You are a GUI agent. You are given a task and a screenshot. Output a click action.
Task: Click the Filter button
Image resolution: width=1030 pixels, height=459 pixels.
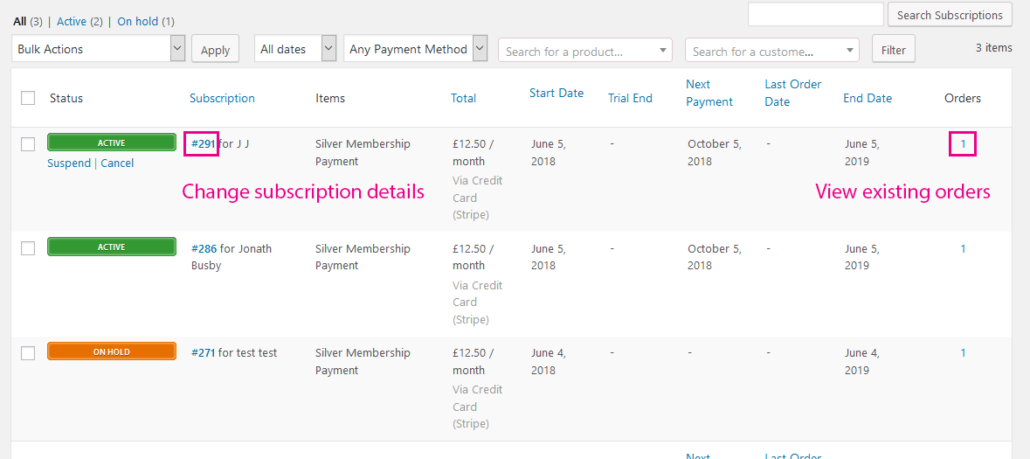(893, 50)
